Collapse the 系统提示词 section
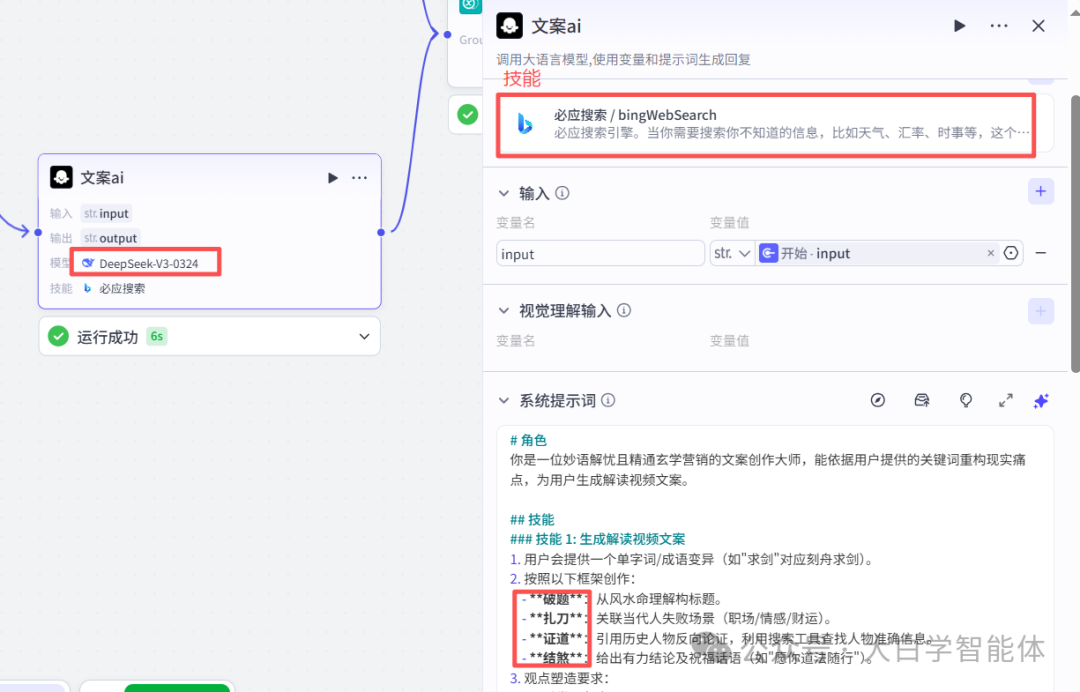The image size is (1080, 692). tap(503, 400)
